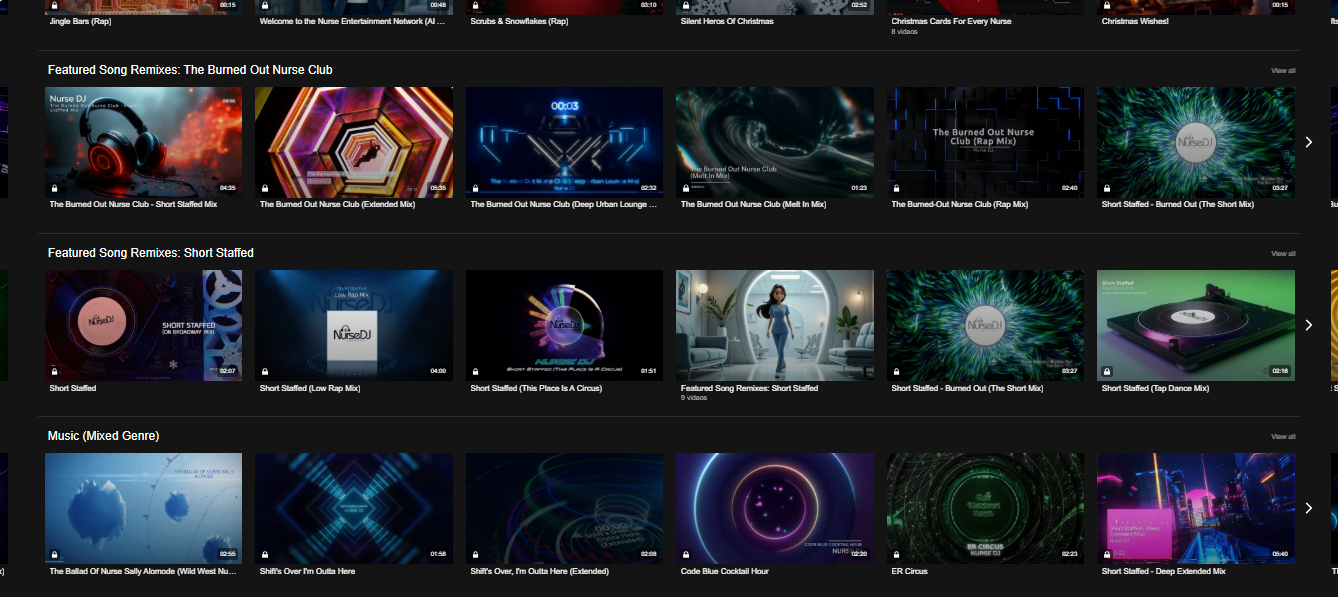The width and height of the screenshot is (1338, 597).
Task: Click lock icon on Burned-Out Nurse Club Rap Mix thumbnail
Action: [x=895, y=188]
